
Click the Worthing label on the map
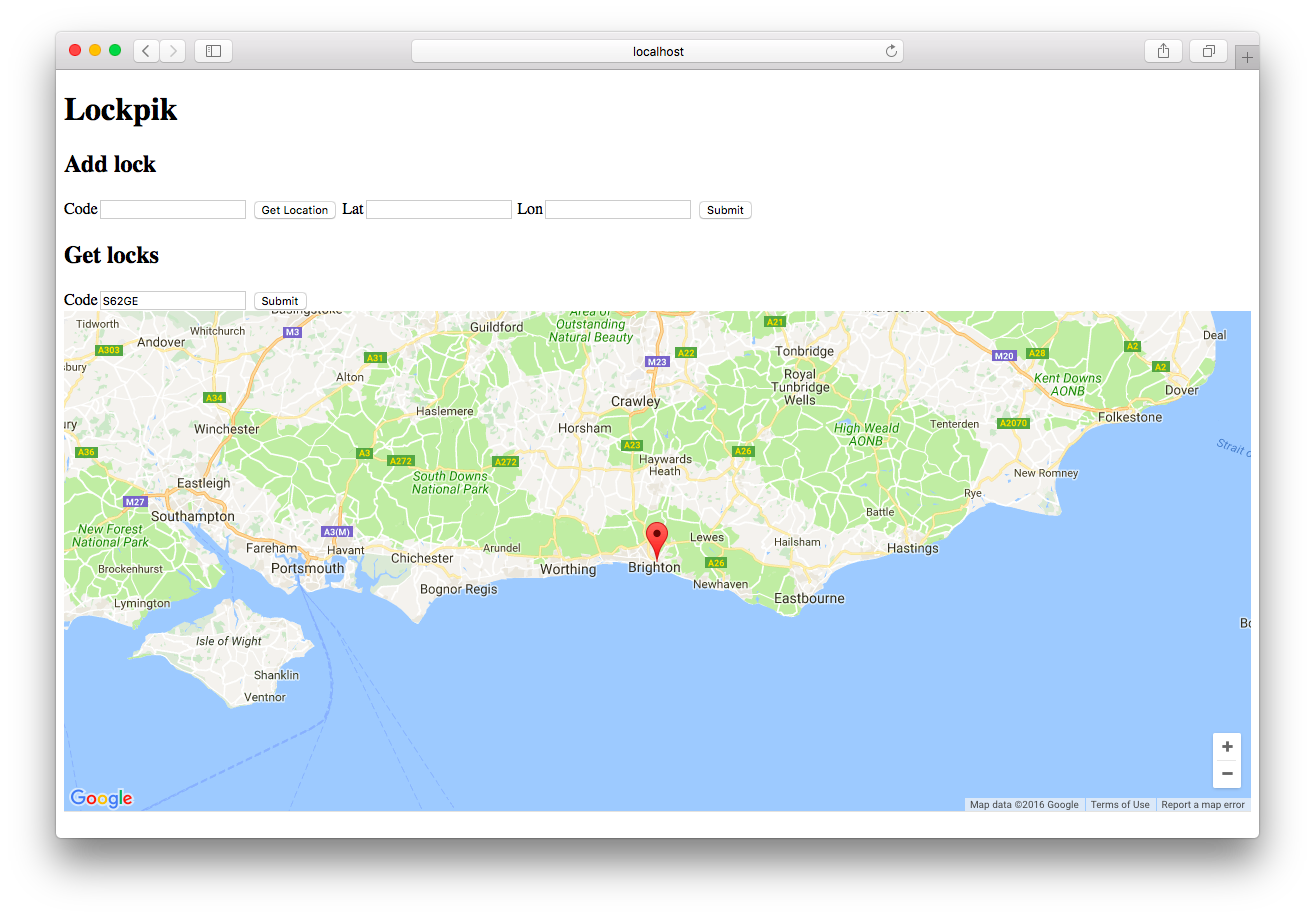pyautogui.click(x=568, y=569)
